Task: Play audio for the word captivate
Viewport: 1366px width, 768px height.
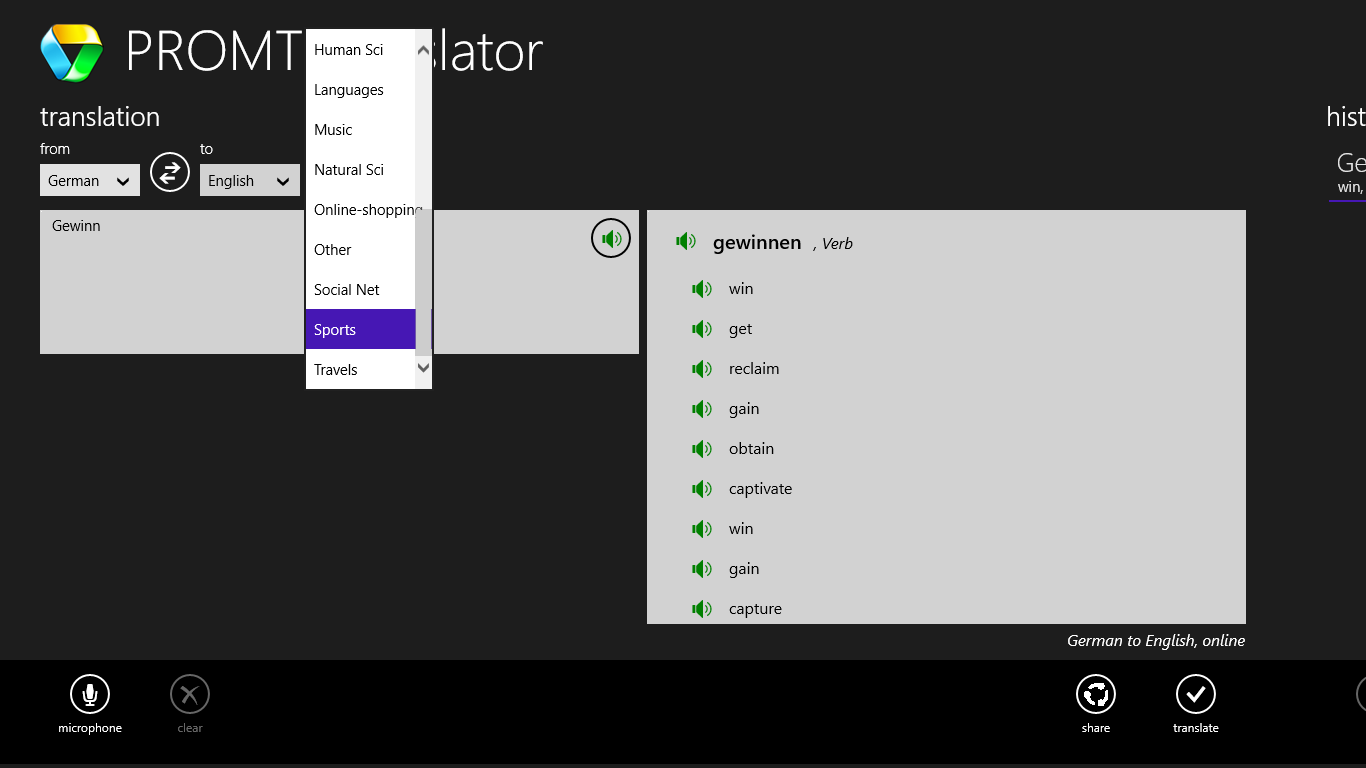Action: pos(702,489)
